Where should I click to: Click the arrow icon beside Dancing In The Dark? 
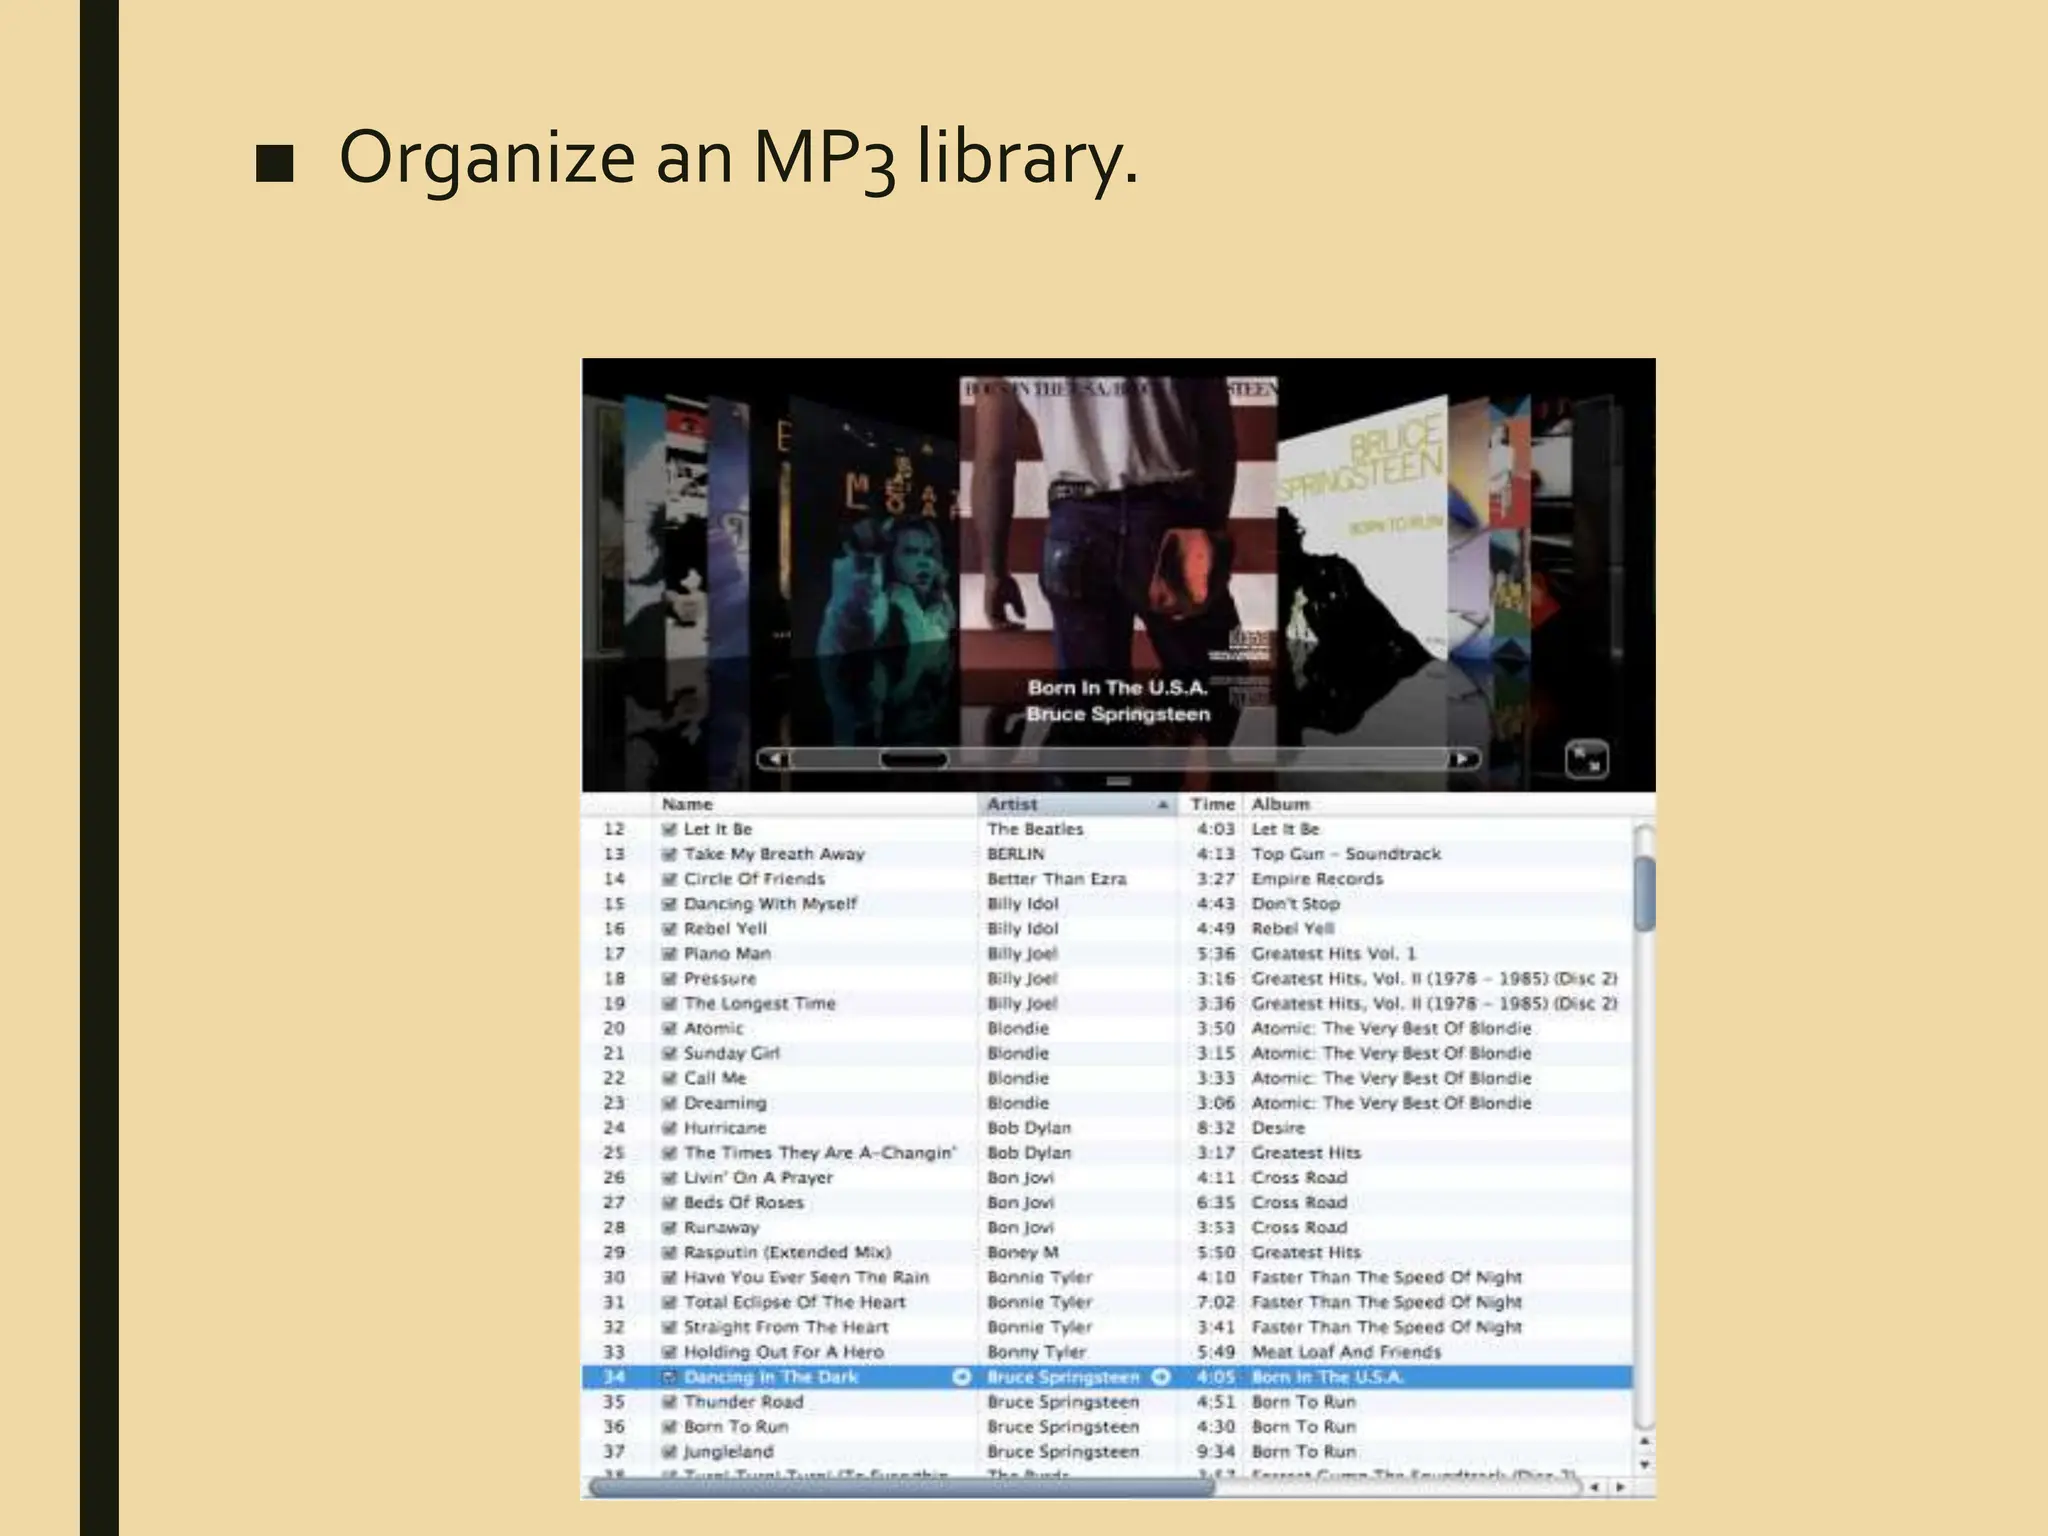[961, 1377]
